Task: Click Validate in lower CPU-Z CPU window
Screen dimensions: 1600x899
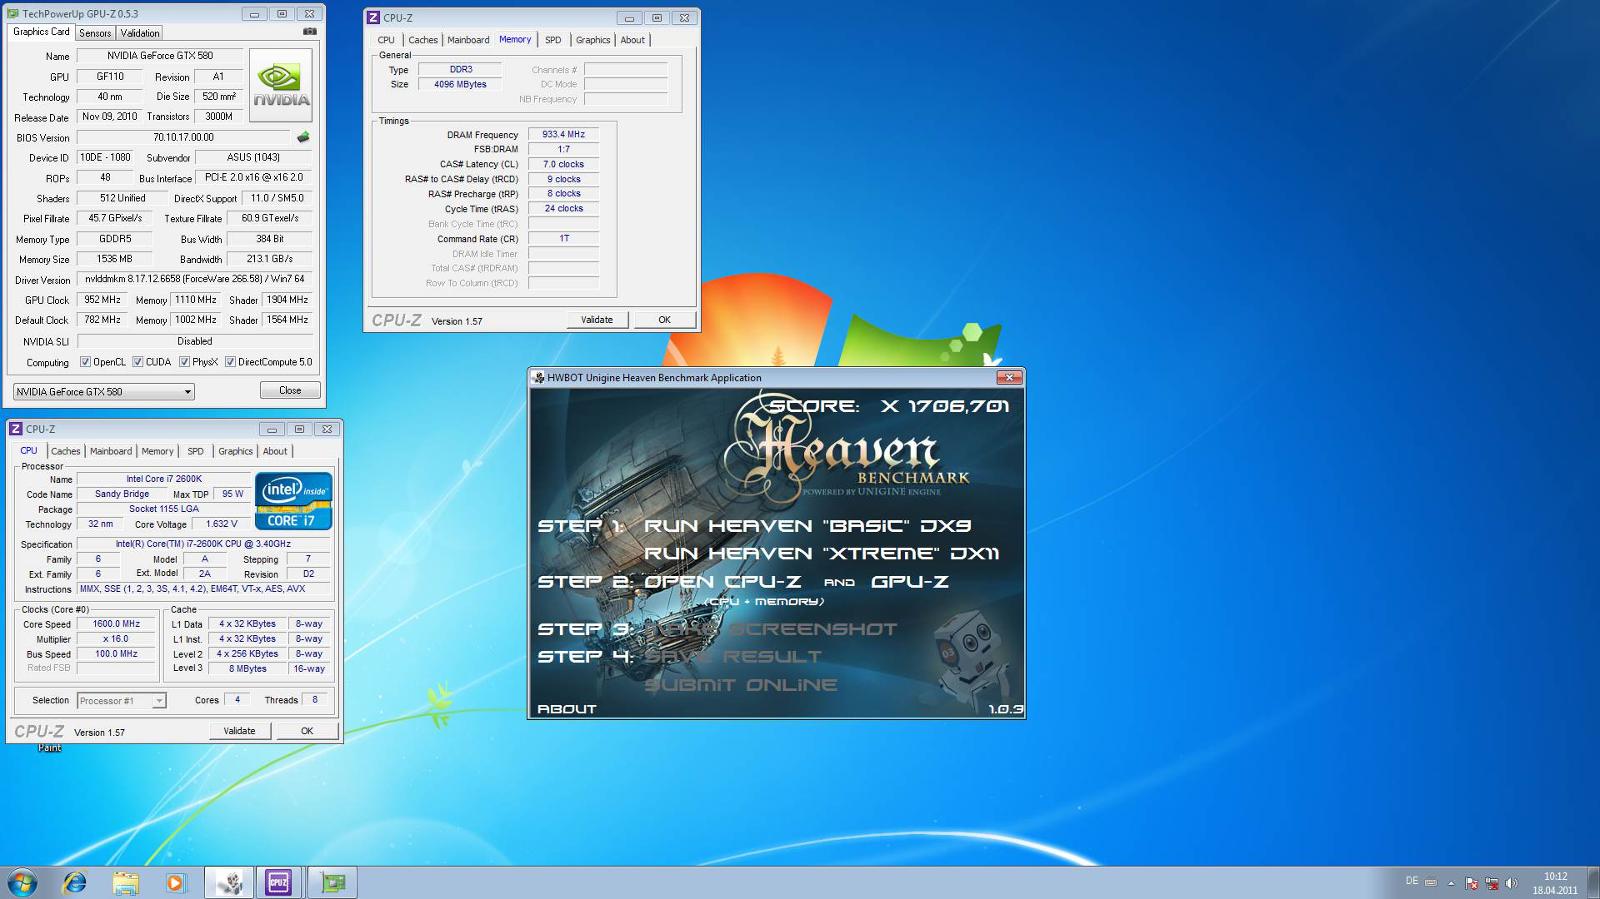Action: (x=239, y=731)
